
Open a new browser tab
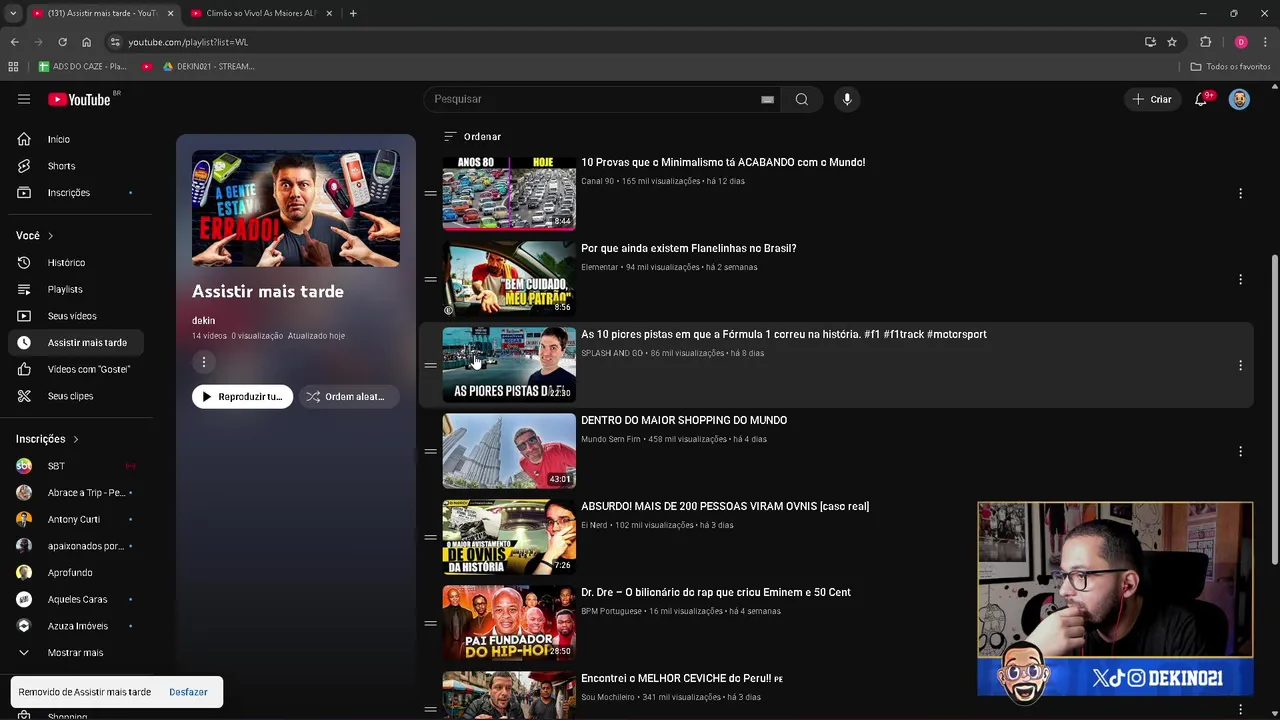[353, 13]
